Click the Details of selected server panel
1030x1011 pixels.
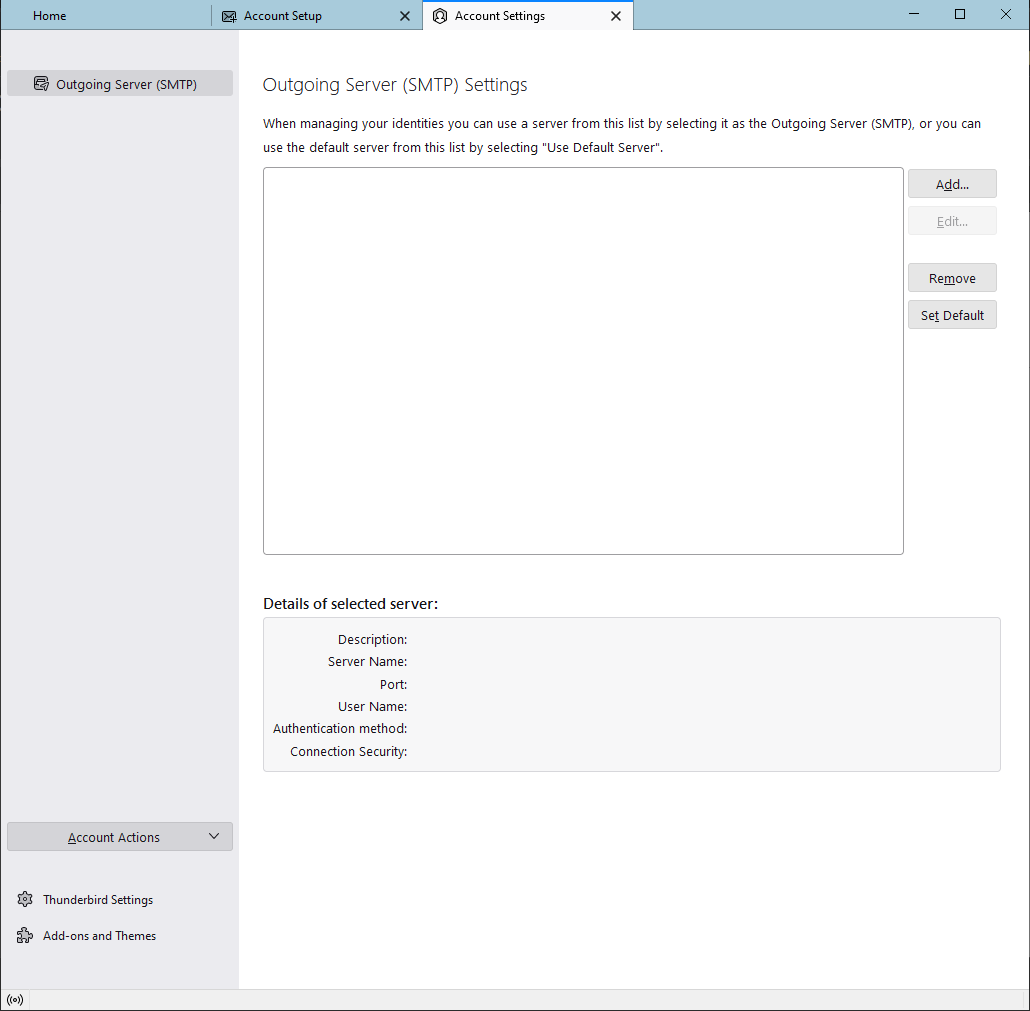pyautogui.click(x=630, y=694)
